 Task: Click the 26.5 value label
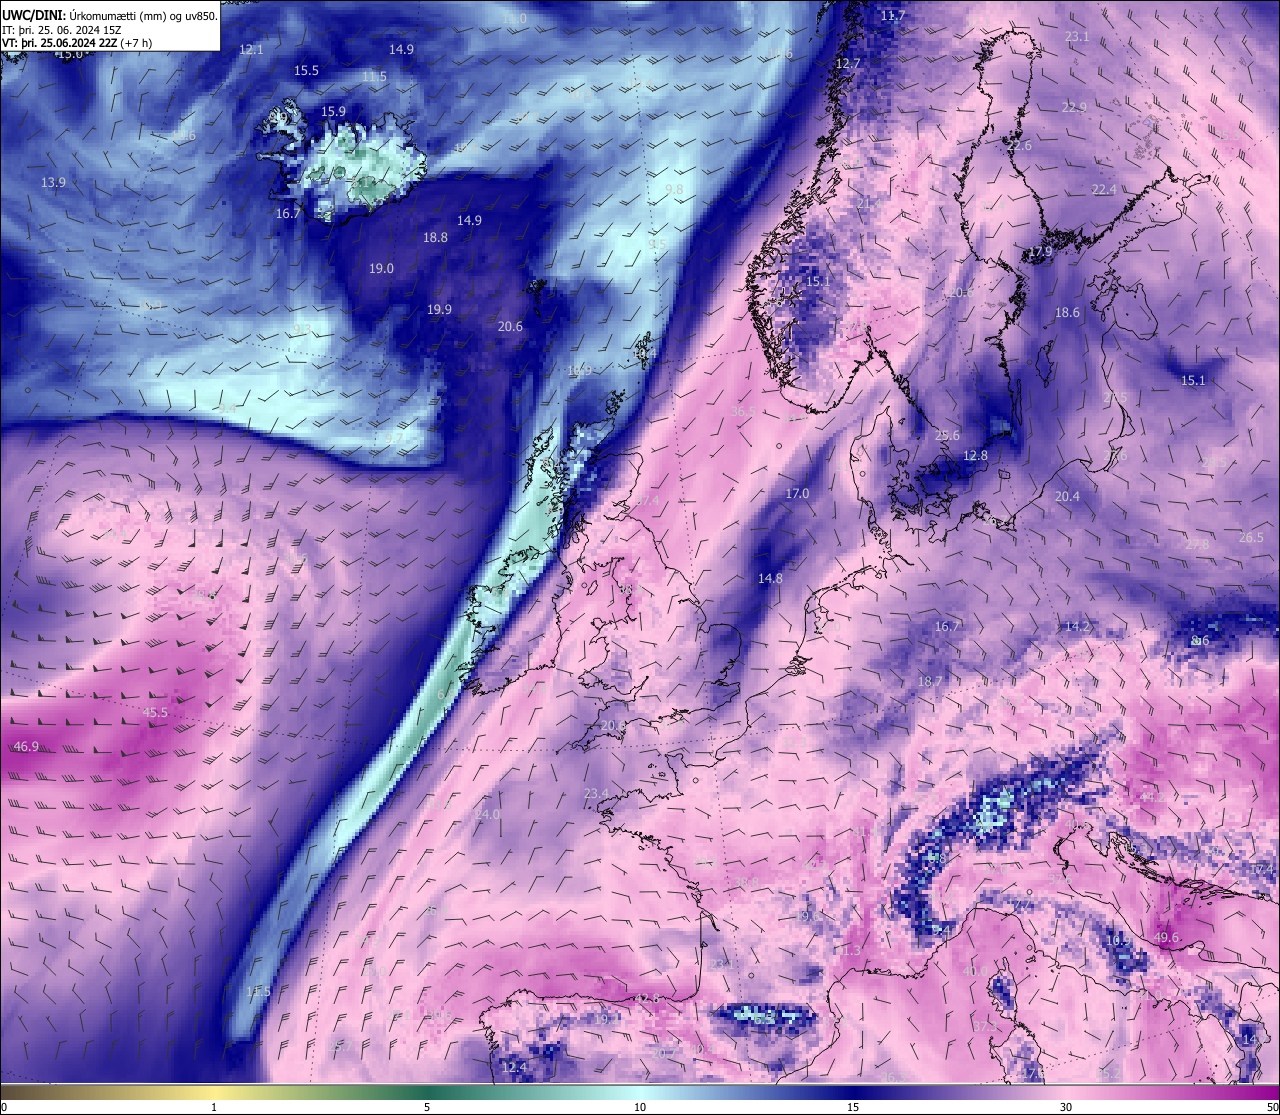1251,537
